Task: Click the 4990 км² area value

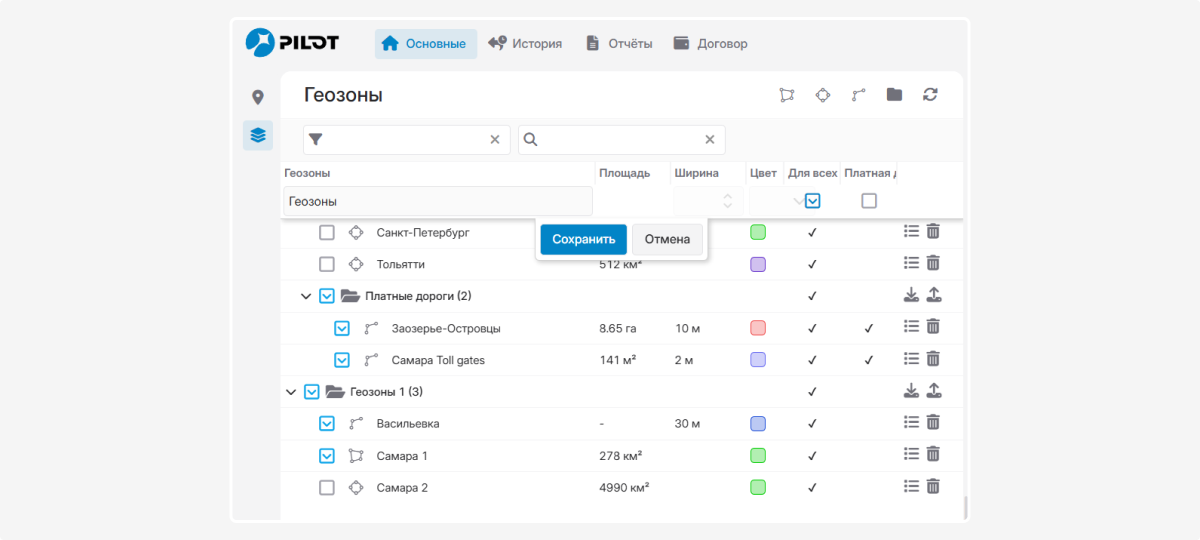Action: coord(624,488)
